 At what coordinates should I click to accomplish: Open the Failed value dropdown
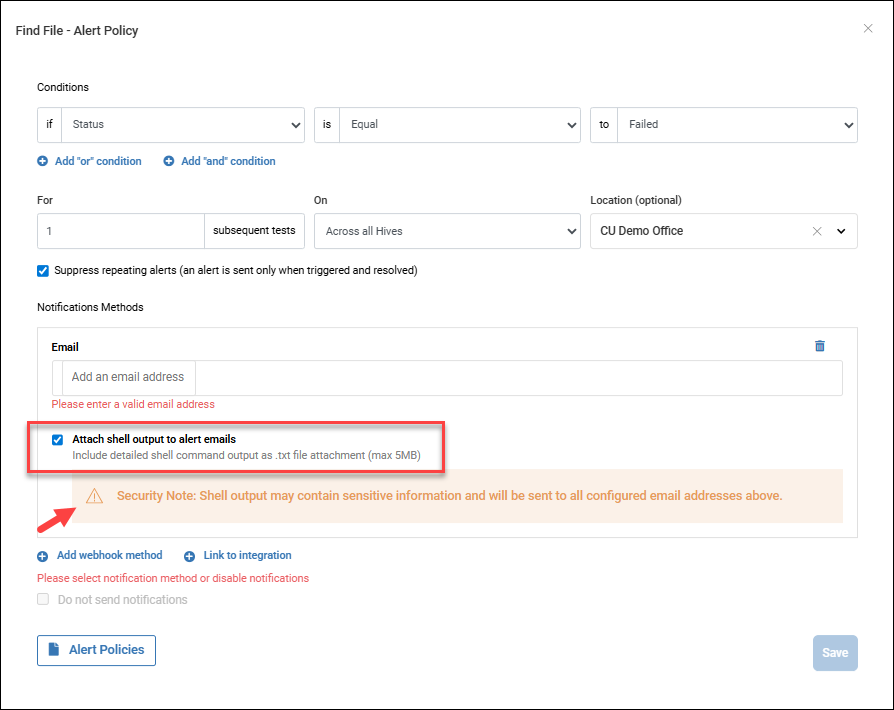[737, 125]
